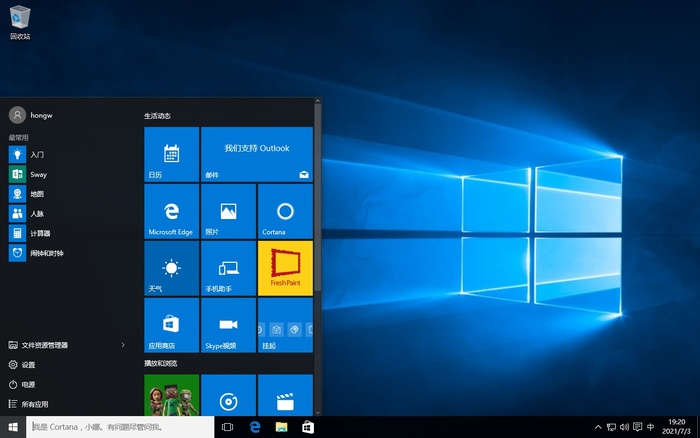Click the Windows Start button

[13, 427]
